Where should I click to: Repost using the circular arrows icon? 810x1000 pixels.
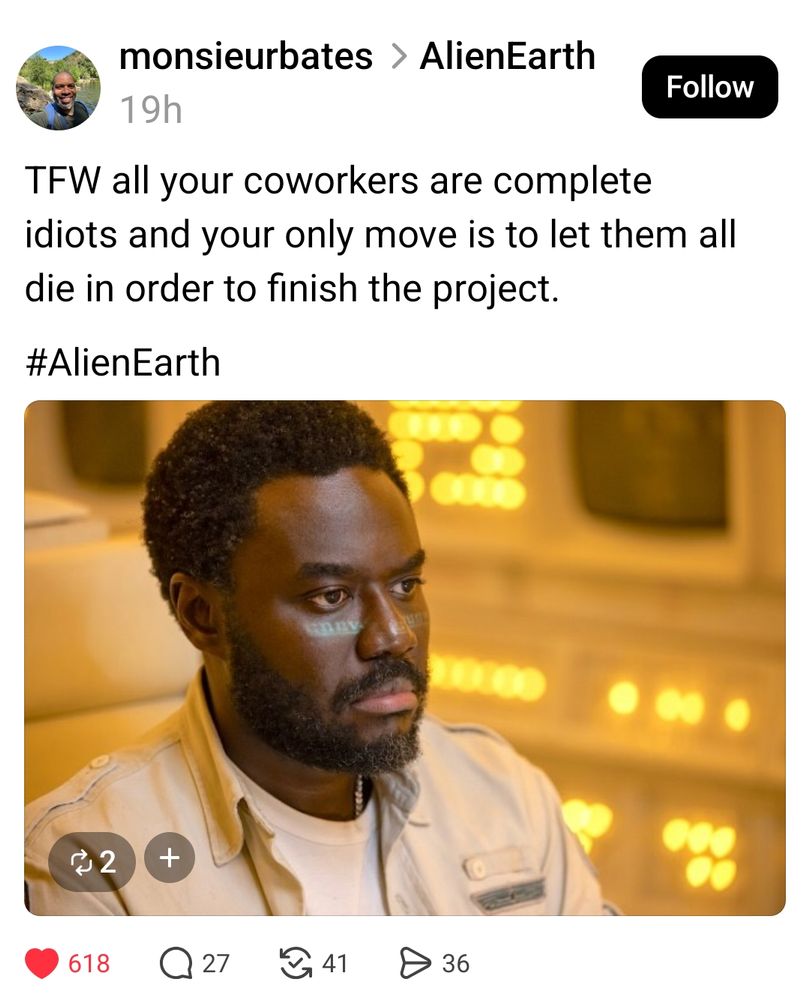click(296, 963)
